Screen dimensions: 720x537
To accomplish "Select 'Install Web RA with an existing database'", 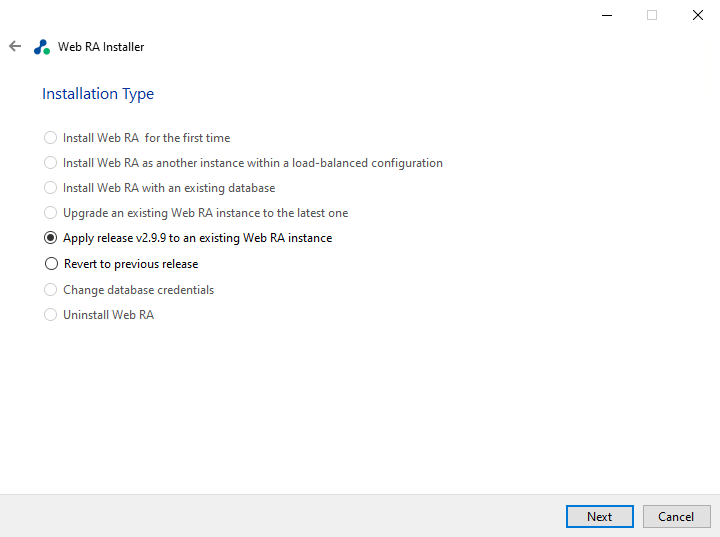I will click(51, 188).
